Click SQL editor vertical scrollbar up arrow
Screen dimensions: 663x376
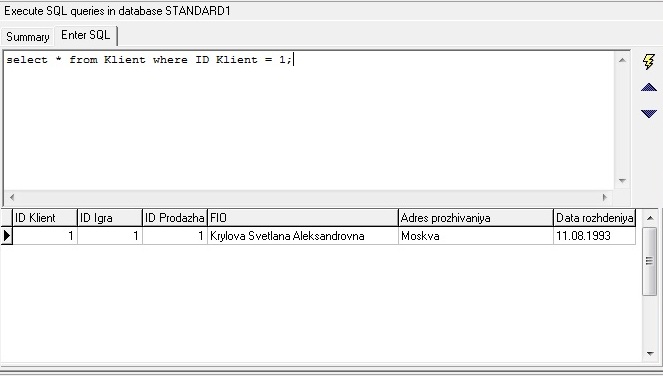[622, 60]
